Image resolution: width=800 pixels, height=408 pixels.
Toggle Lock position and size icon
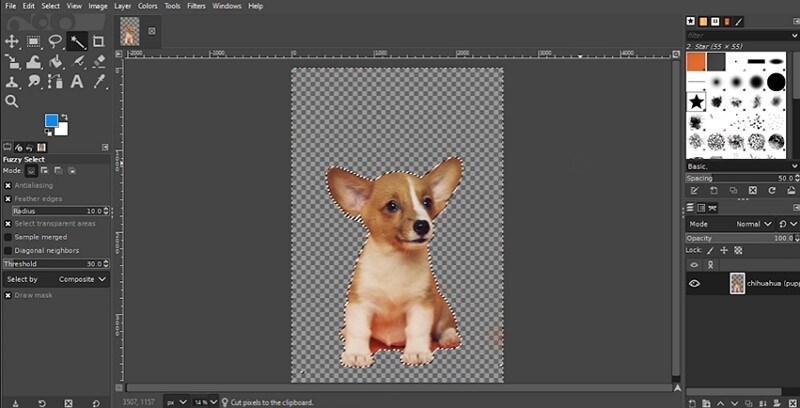click(x=724, y=250)
